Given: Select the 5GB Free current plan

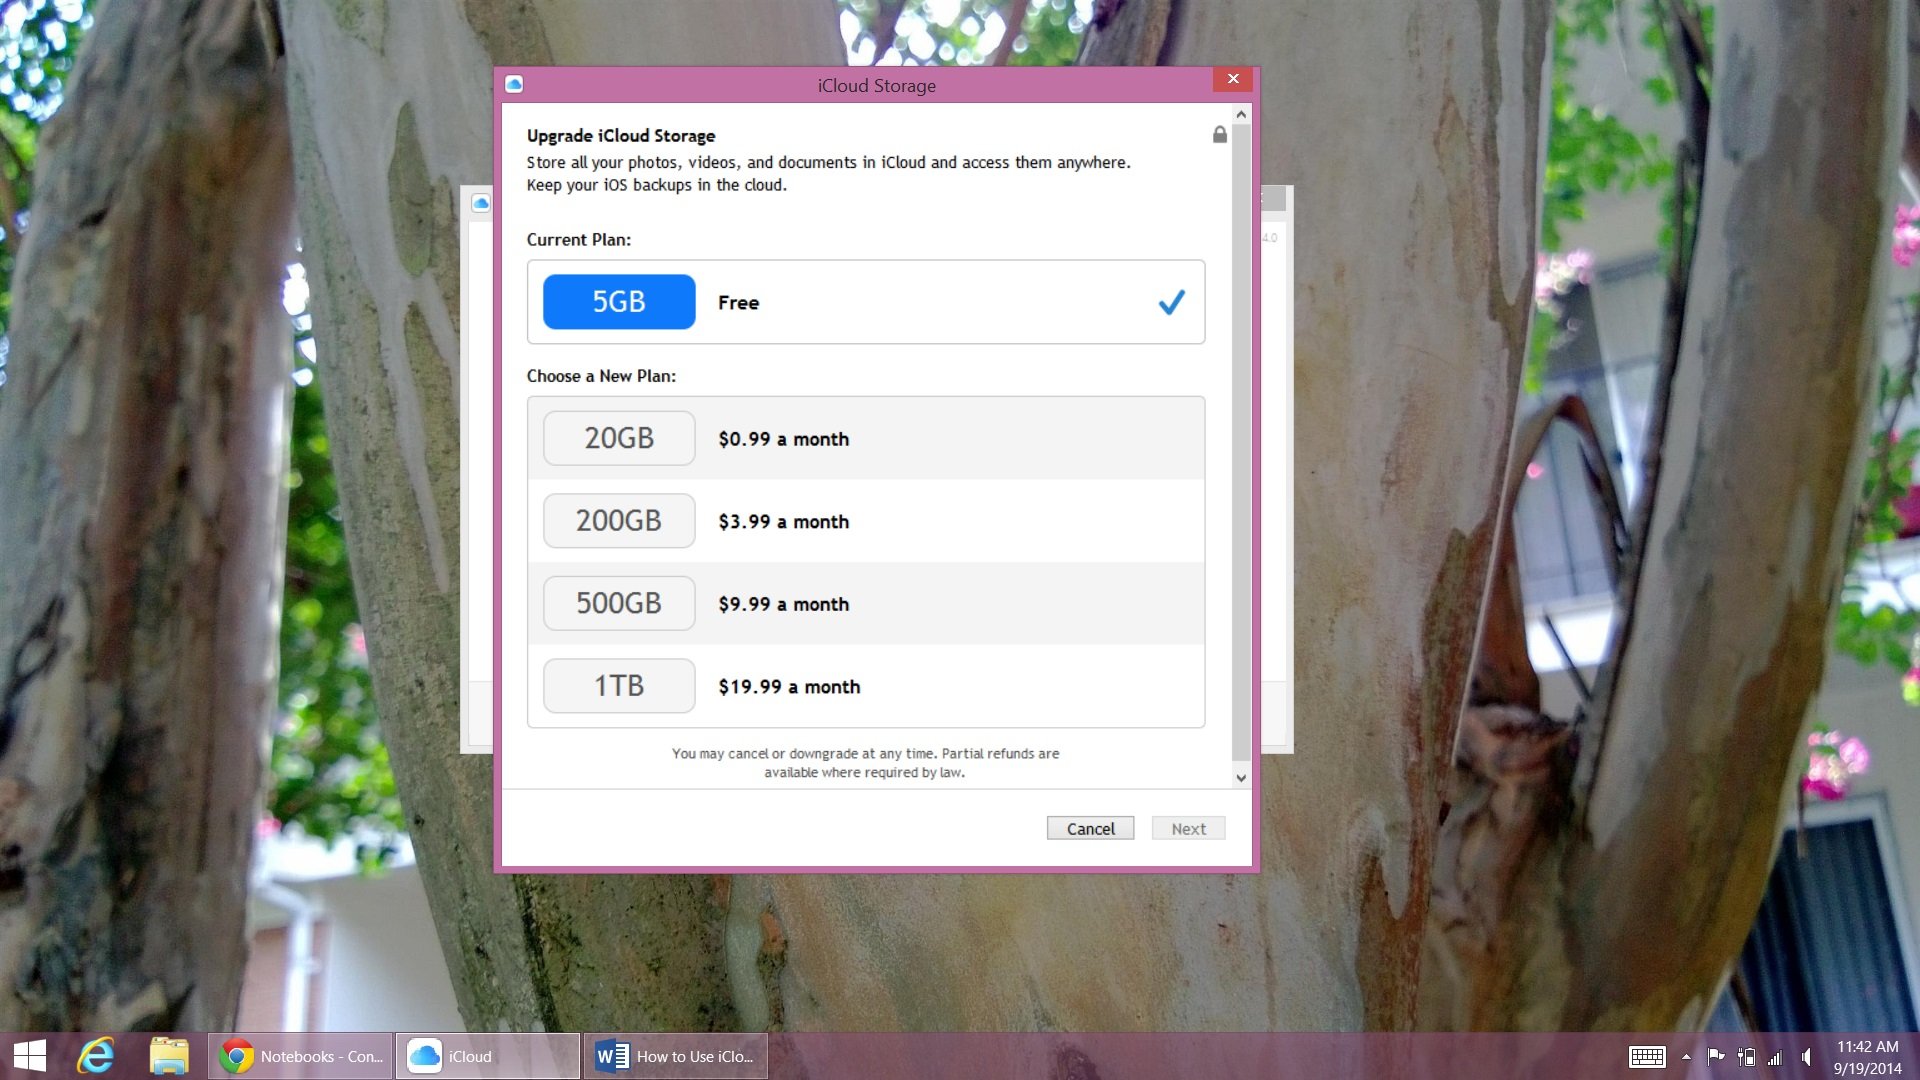Looking at the screenshot, I should click(866, 302).
